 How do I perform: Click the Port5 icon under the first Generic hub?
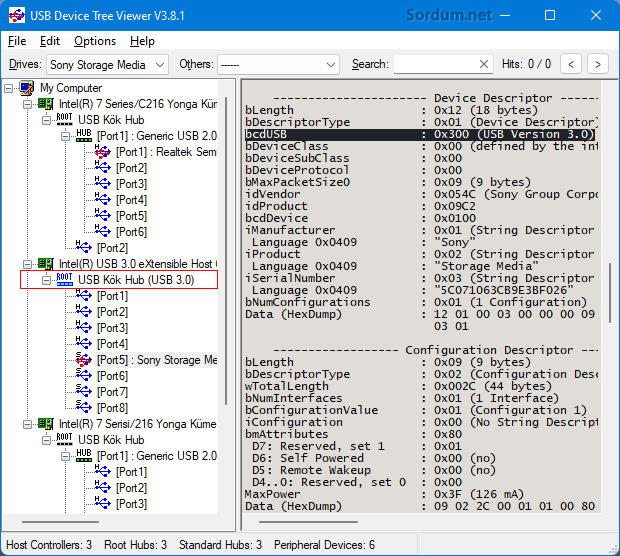tap(103, 216)
